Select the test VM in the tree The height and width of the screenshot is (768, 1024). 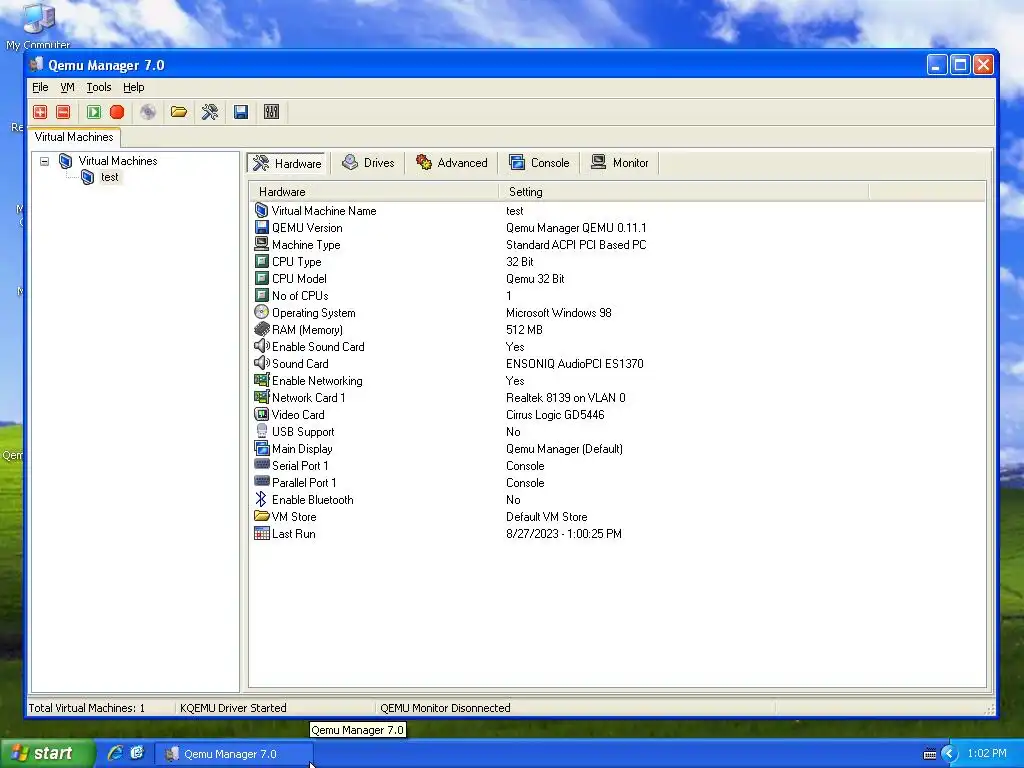click(109, 177)
